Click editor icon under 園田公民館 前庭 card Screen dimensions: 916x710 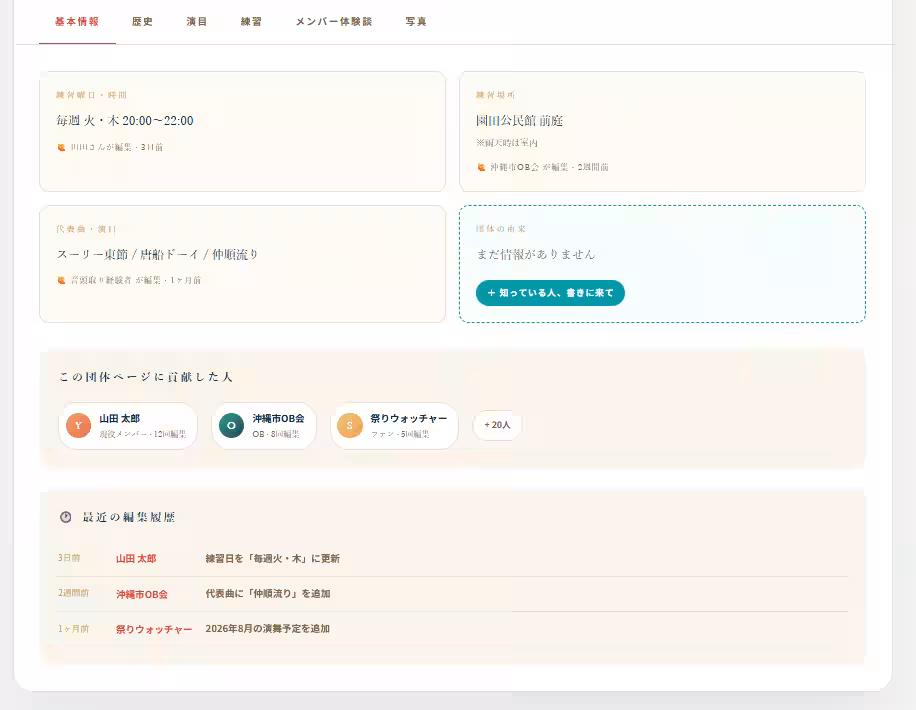[x=481, y=167]
